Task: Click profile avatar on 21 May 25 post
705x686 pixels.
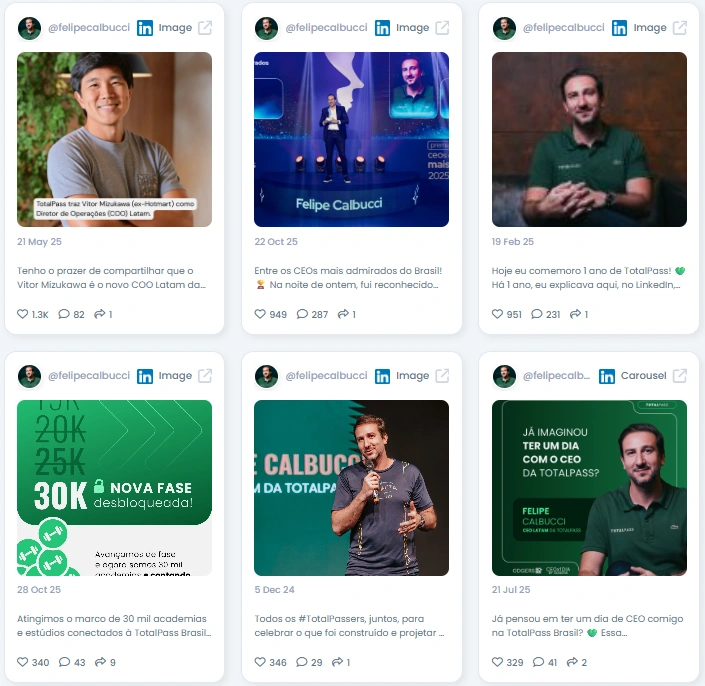Action: coord(29,28)
